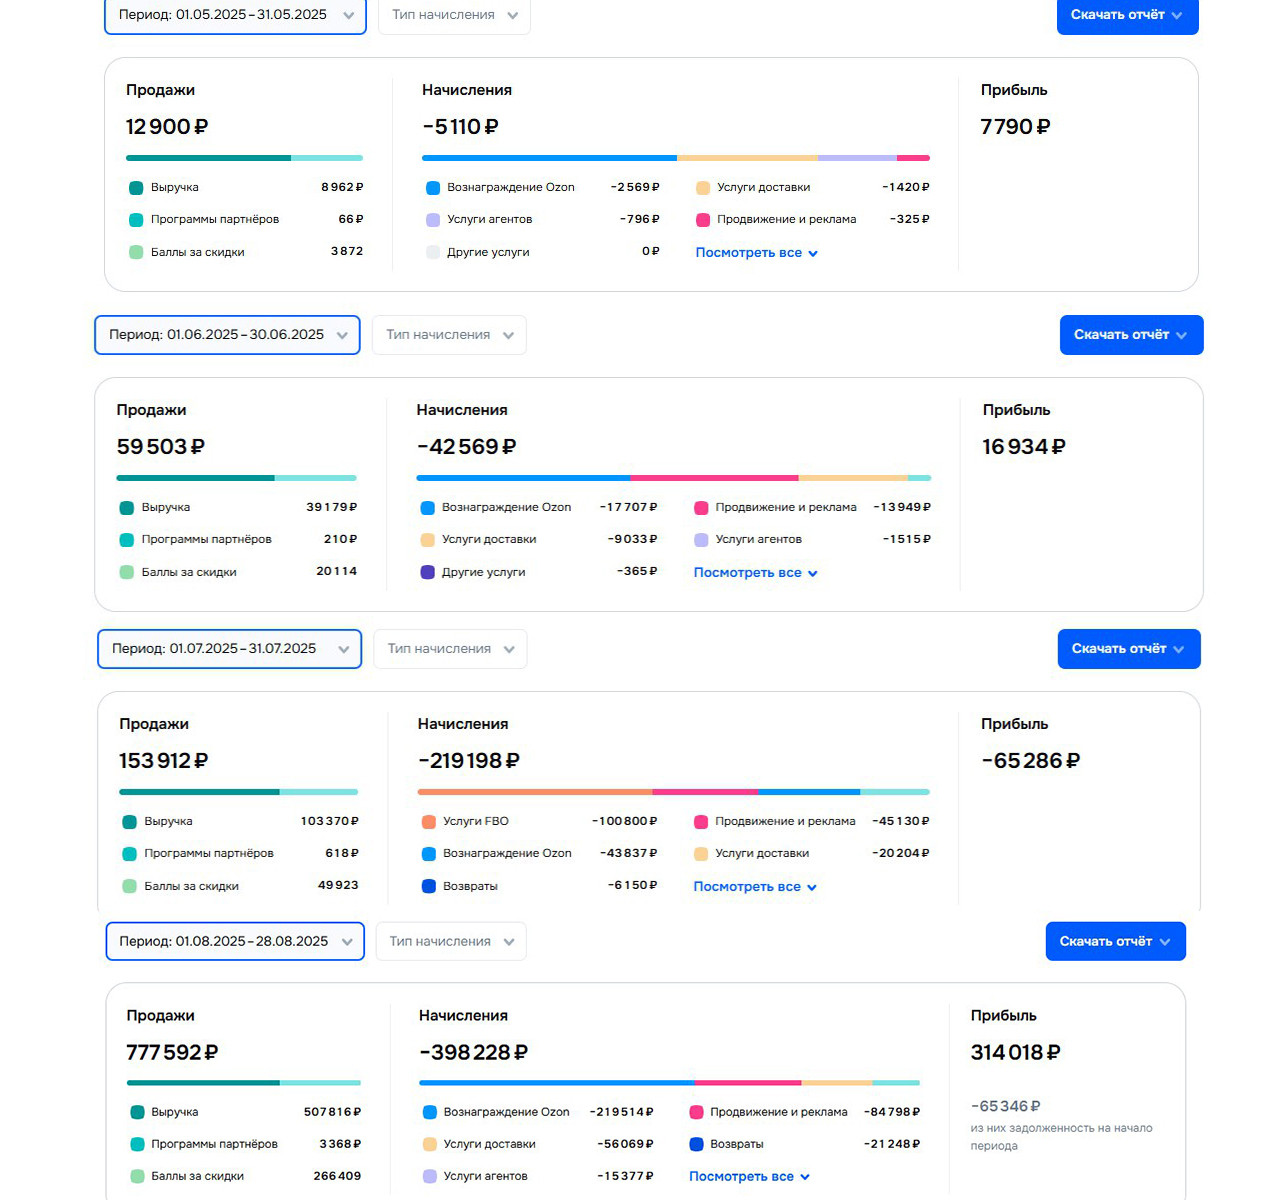This screenshot has height=1200, width=1280.
Task: Show all July accruals via 'Посмотреть все'
Action: click(x=755, y=887)
